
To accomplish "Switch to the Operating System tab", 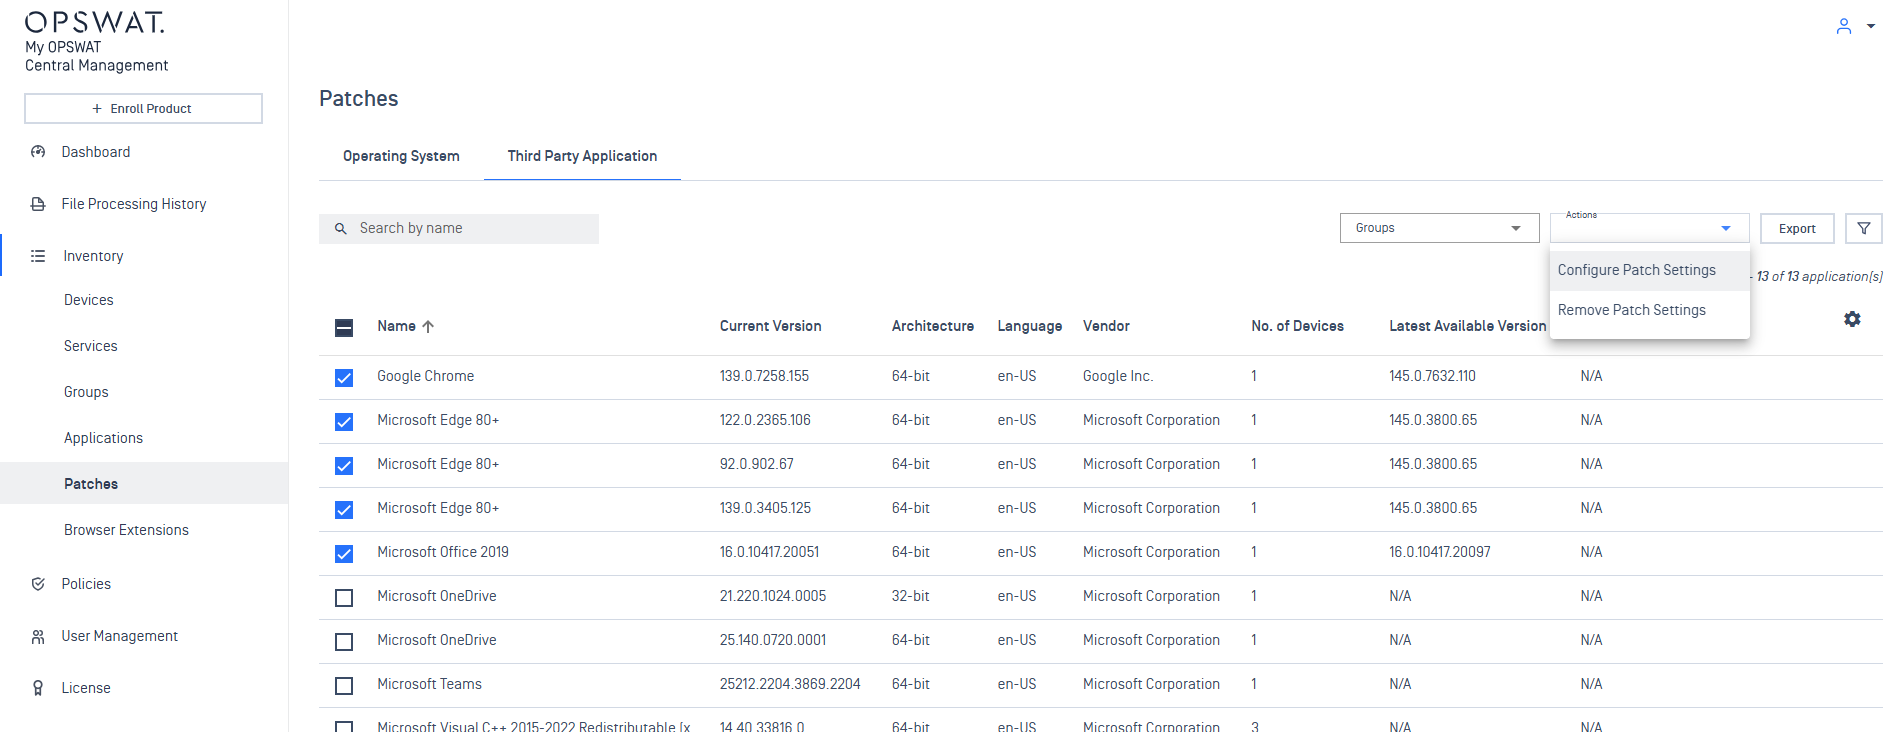I will [x=401, y=156].
